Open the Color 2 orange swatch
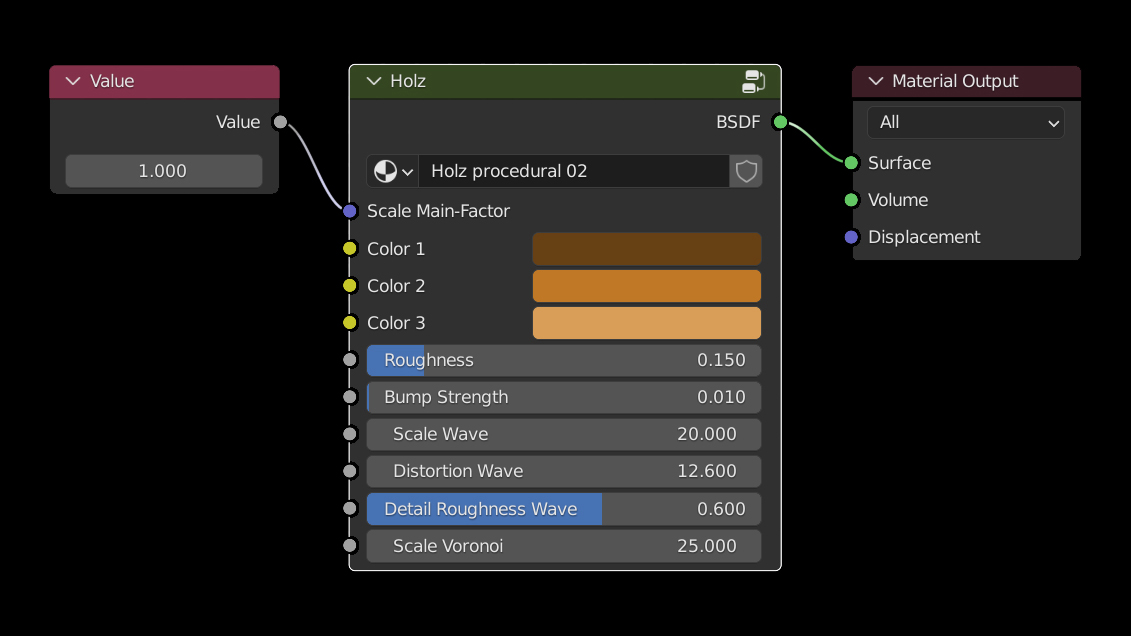The height and width of the screenshot is (636, 1131). (x=646, y=286)
